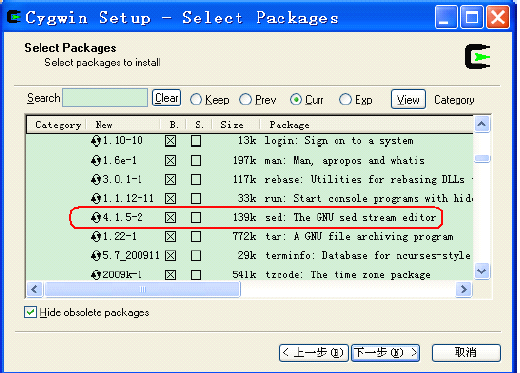
Task: Toggle the binary checkbox for login package
Action: pyautogui.click(x=170, y=141)
